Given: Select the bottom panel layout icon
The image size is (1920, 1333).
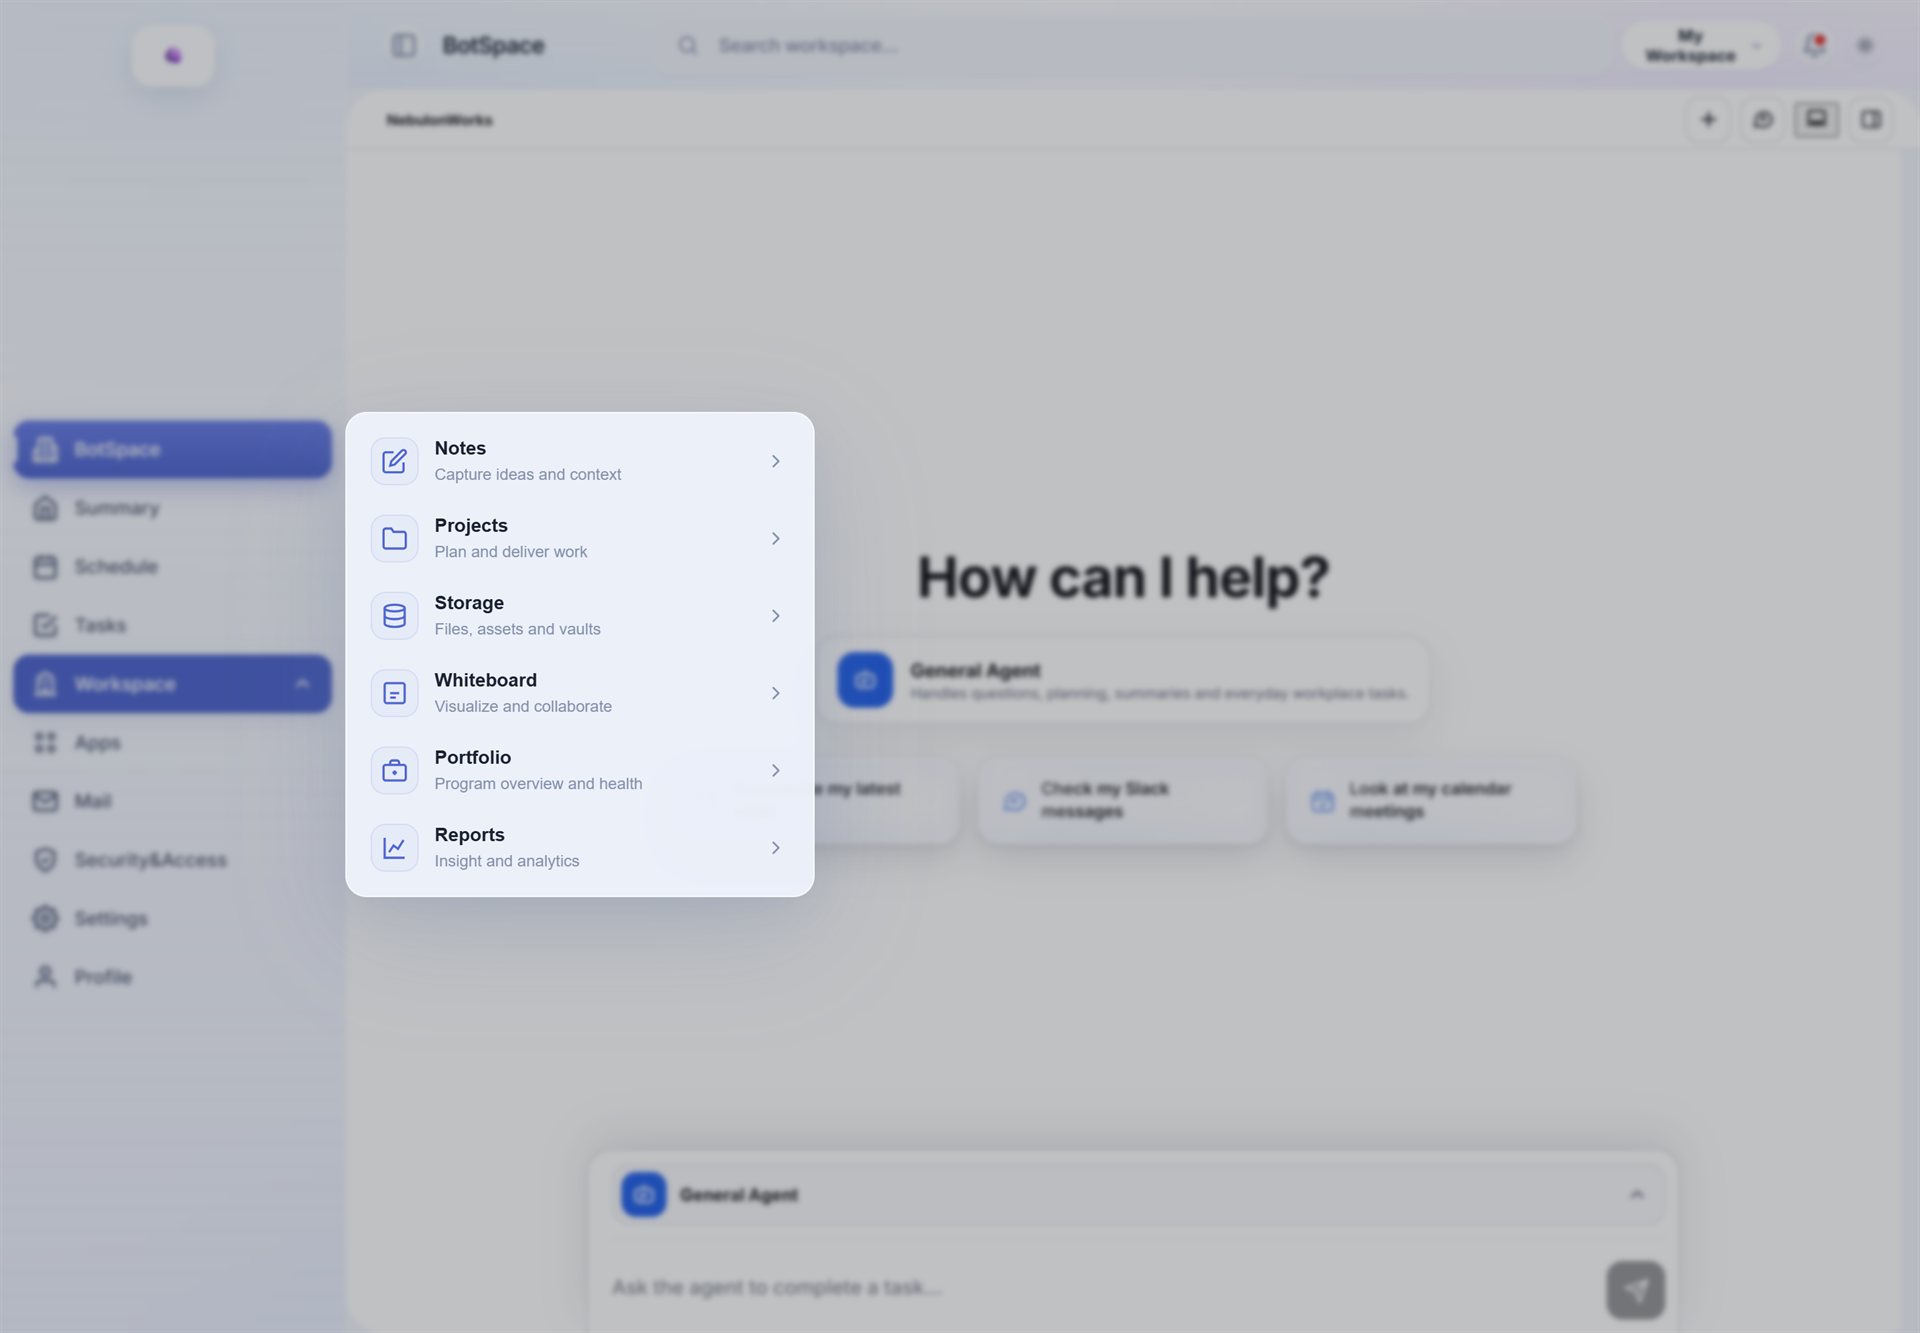Looking at the screenshot, I should [1816, 120].
